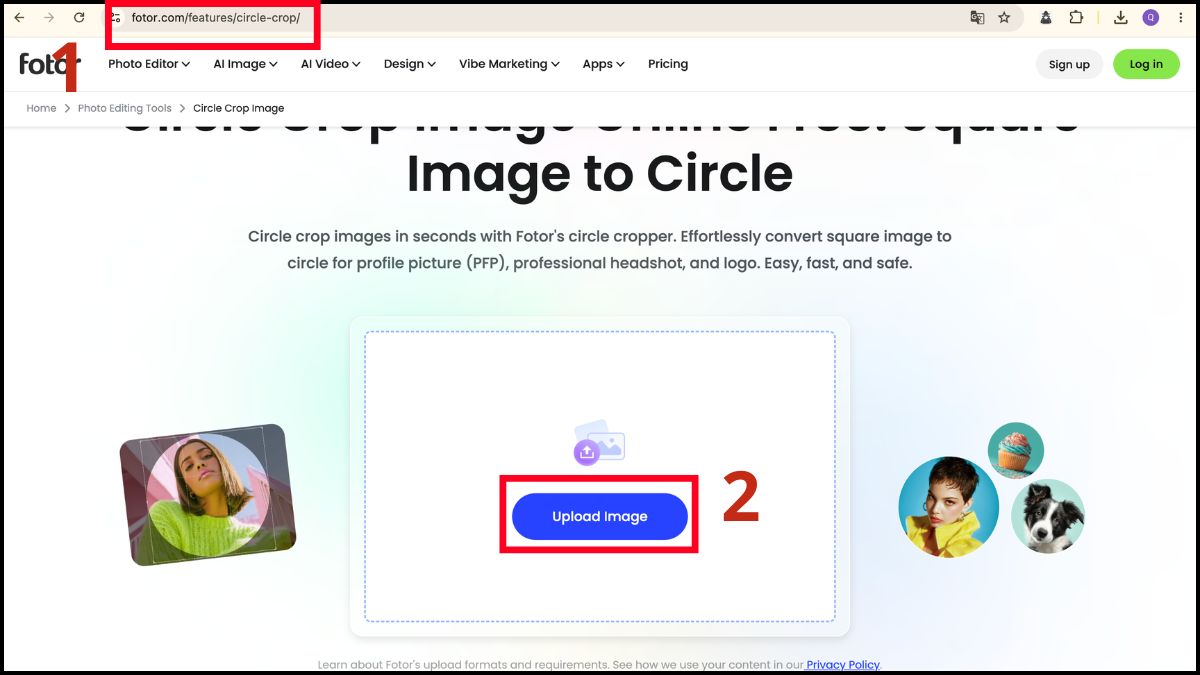Click the Sign up button
The height and width of the screenshot is (675, 1200).
click(x=1069, y=64)
